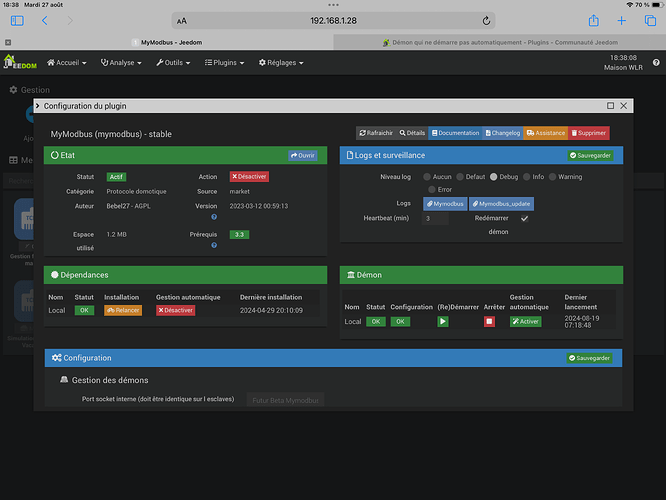Select the Debug log level radio button

(493, 176)
